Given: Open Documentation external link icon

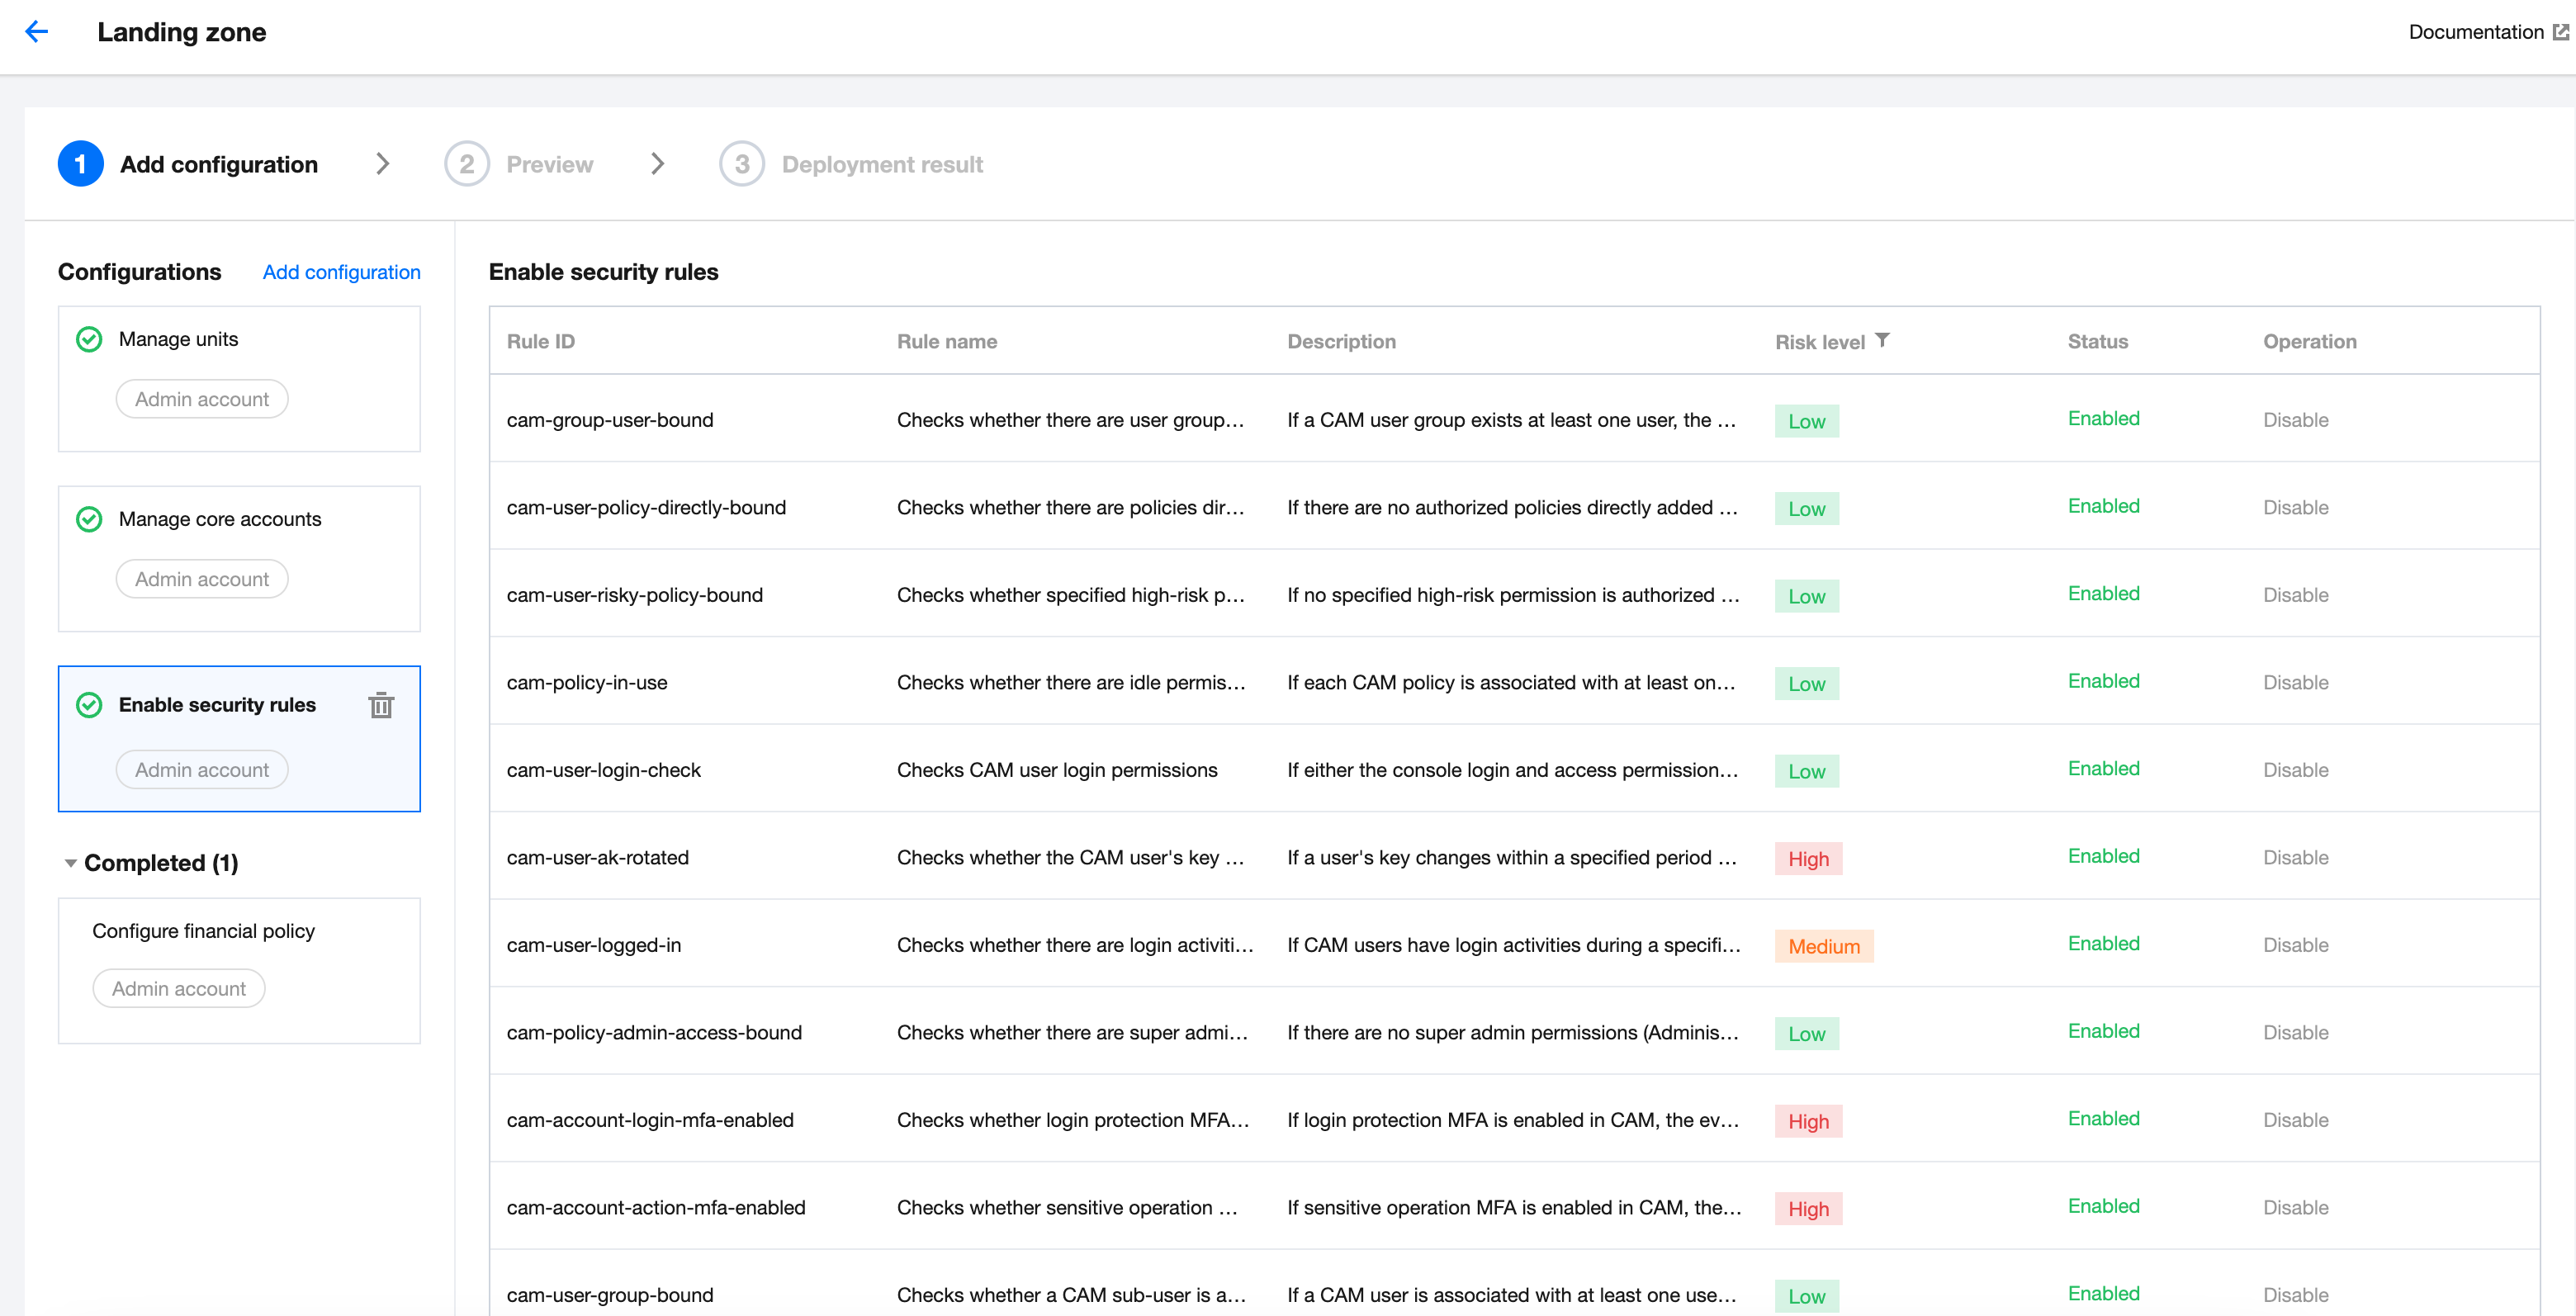Looking at the screenshot, I should click(2560, 32).
